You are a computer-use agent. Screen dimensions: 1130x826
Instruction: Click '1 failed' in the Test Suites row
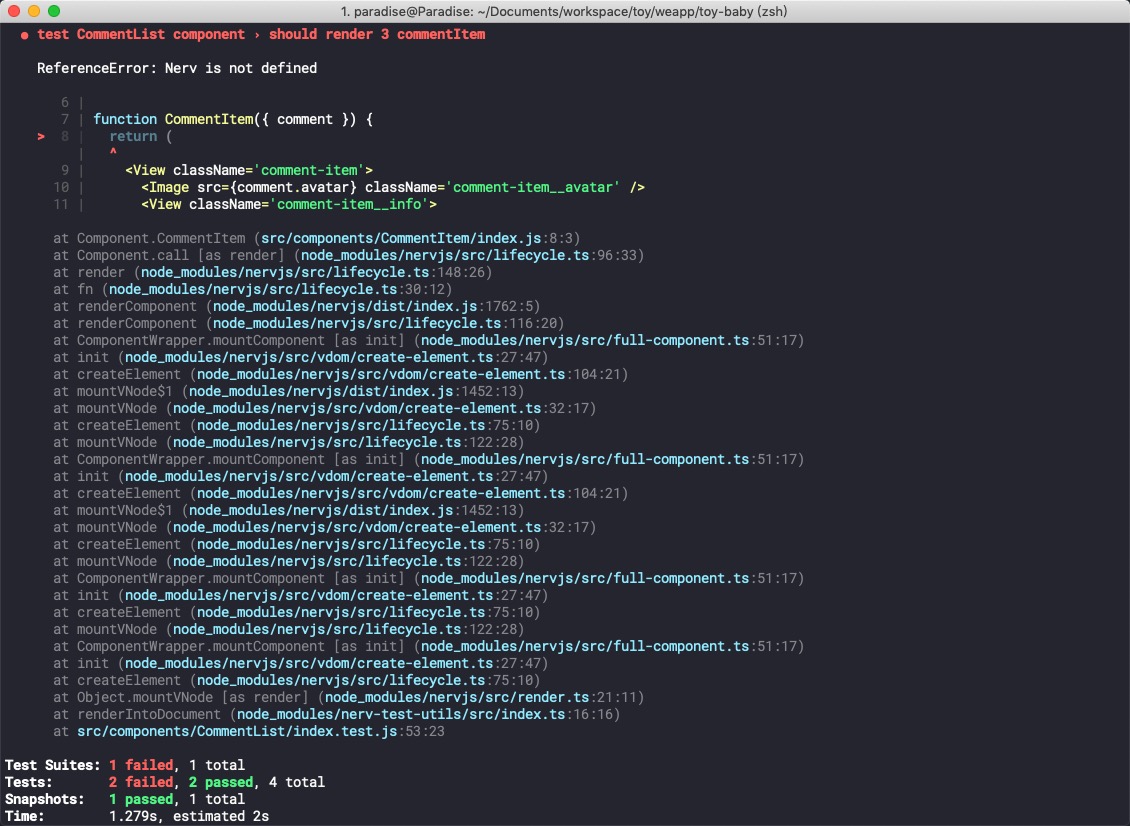[x=141, y=765]
